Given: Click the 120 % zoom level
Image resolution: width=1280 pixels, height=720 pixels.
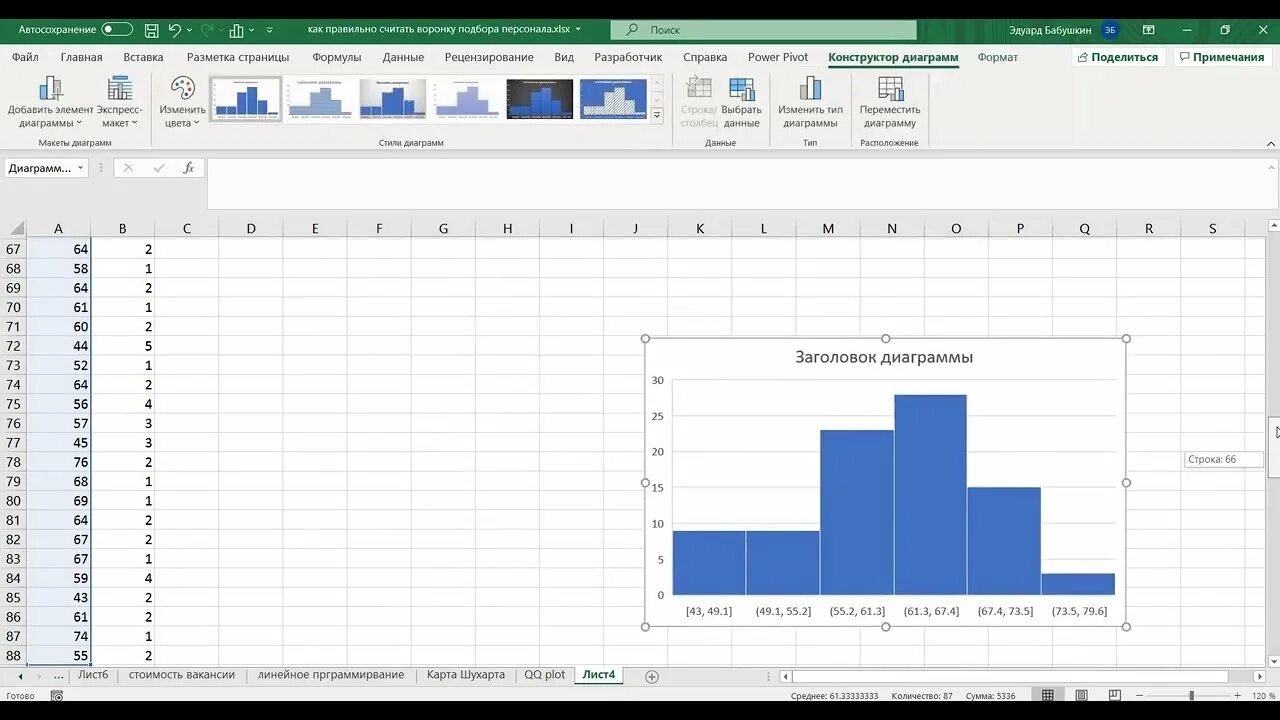Looking at the screenshot, I should (x=1262, y=695).
